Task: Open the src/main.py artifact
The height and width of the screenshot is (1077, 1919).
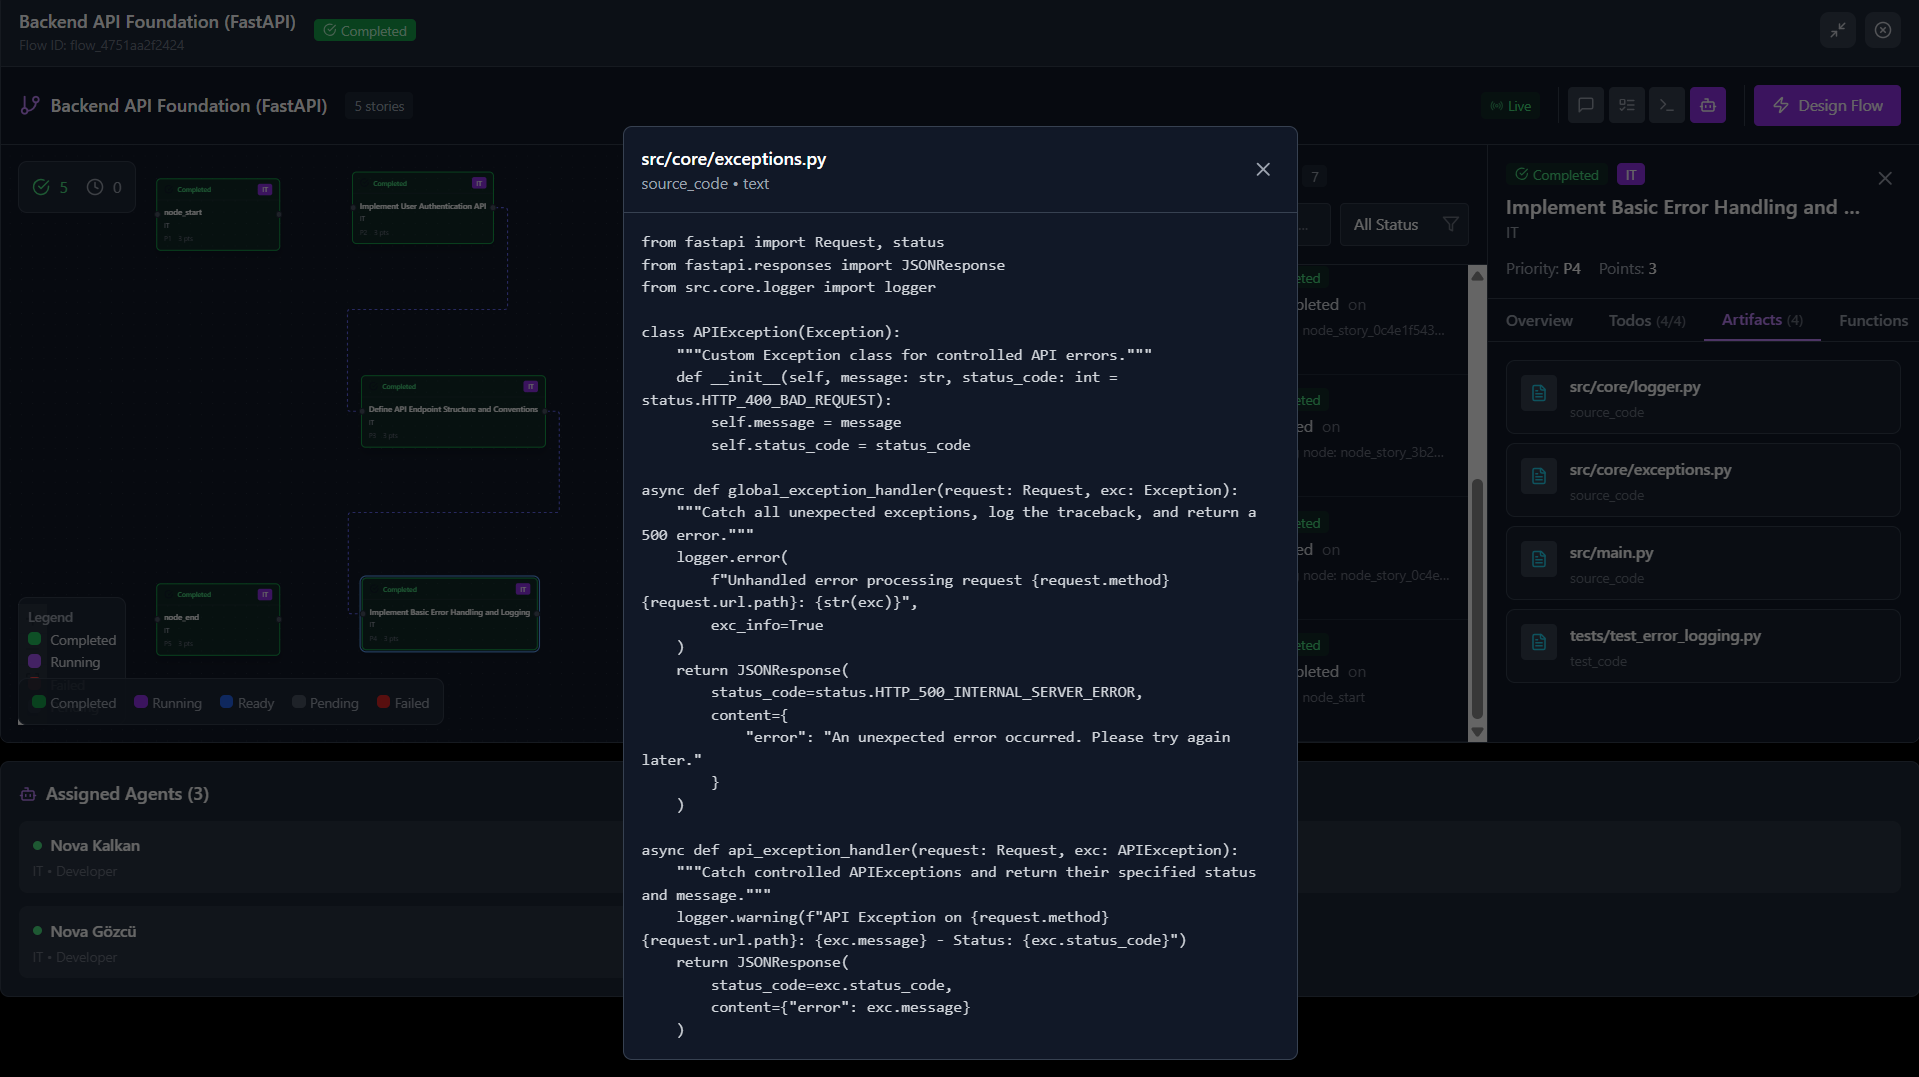Action: coord(1703,563)
